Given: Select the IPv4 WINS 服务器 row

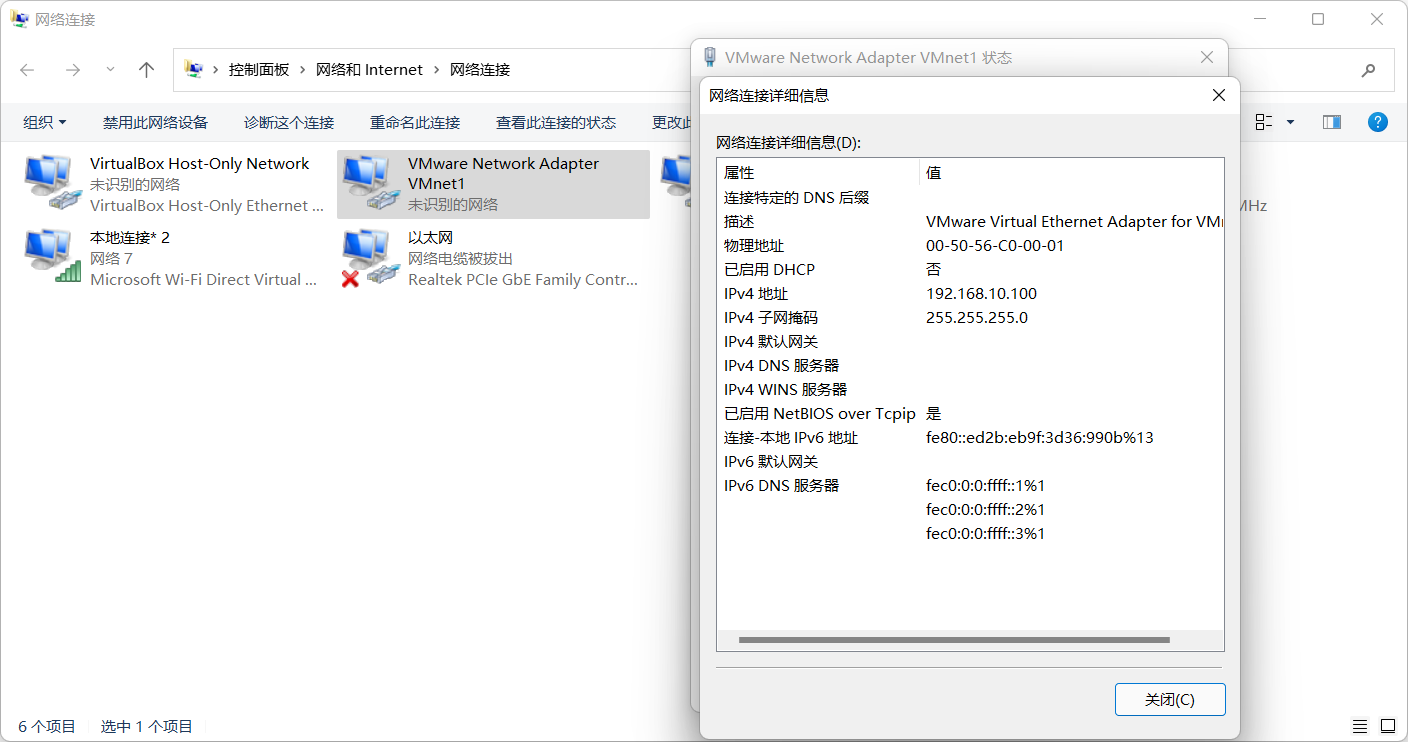Looking at the screenshot, I should (970, 389).
